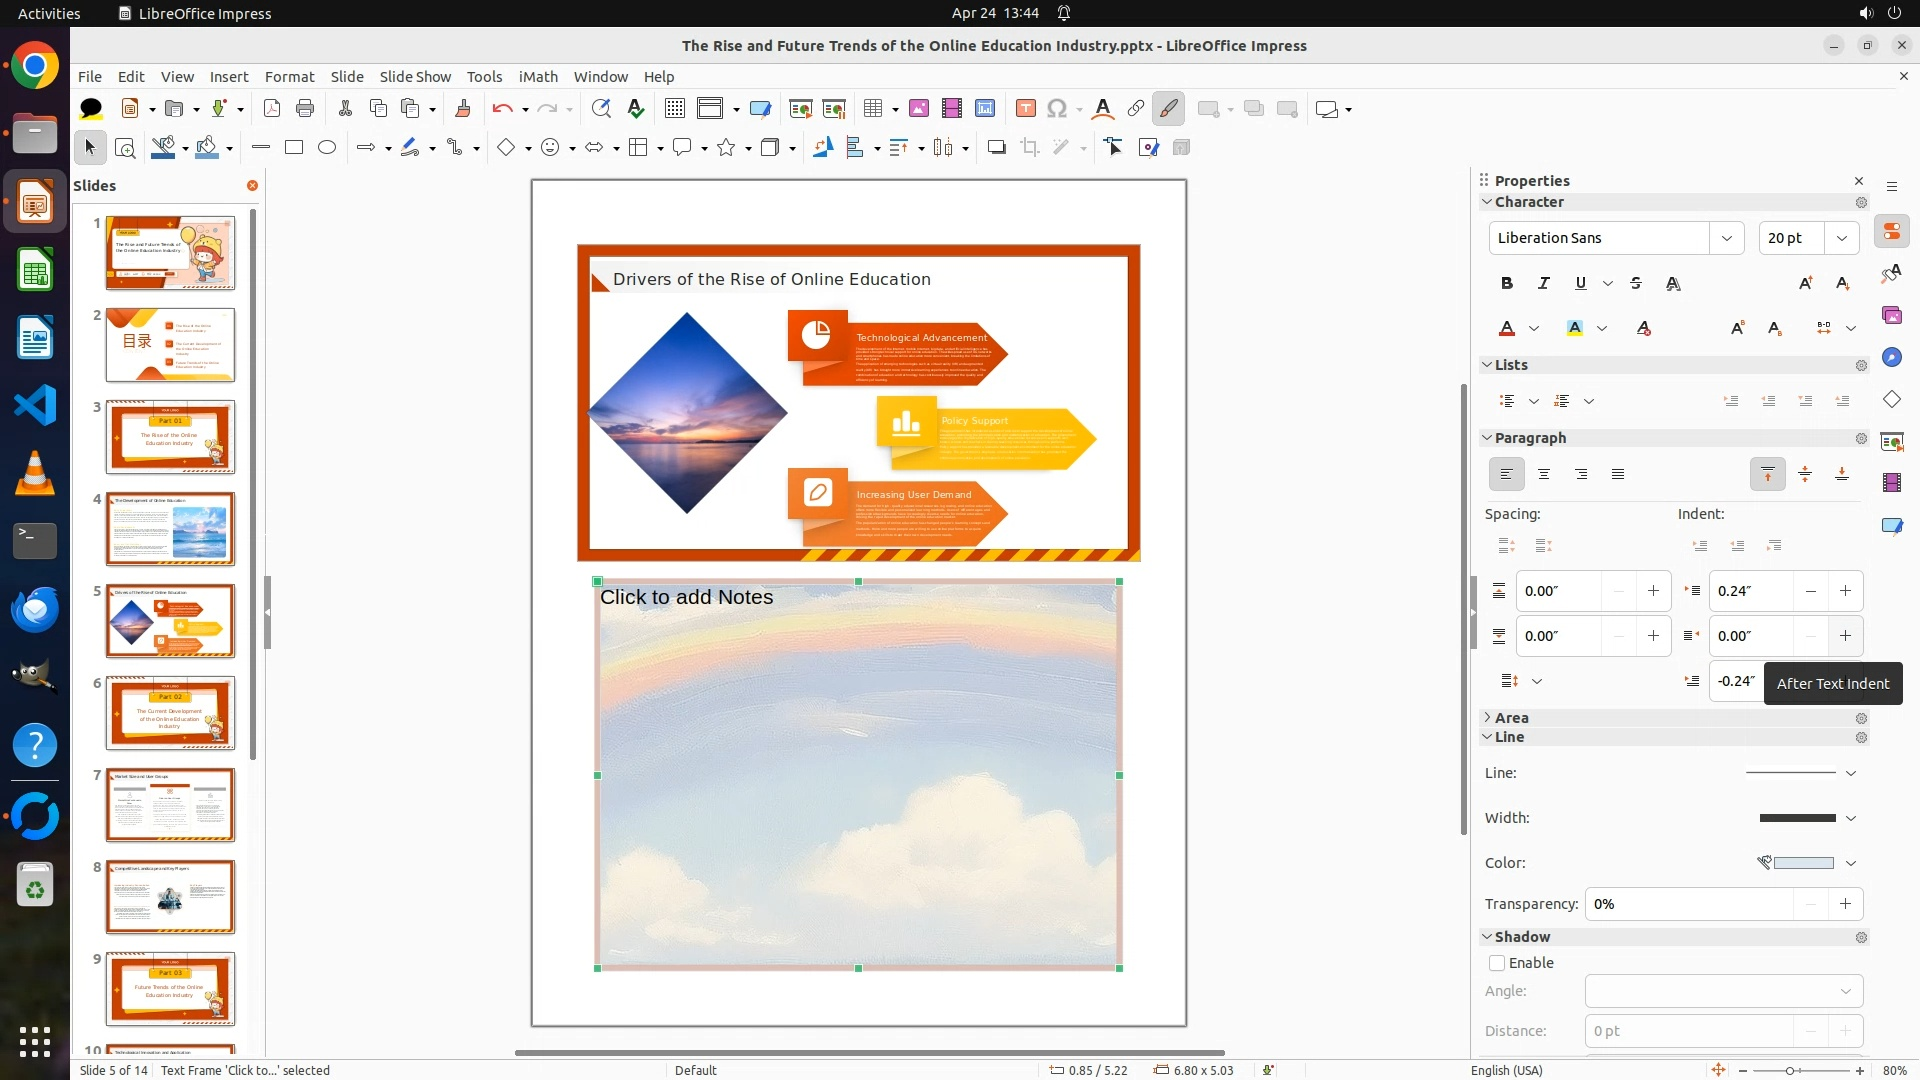Toggle Bold in Character panel
The width and height of the screenshot is (1920, 1080).
[1507, 284]
